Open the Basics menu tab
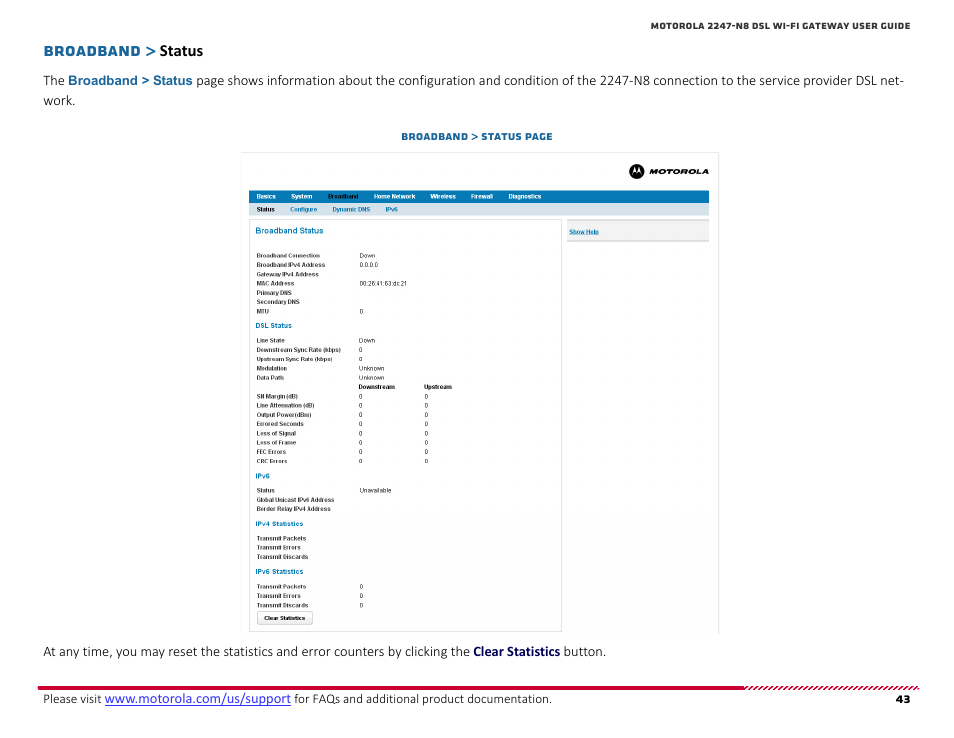 pos(266,197)
